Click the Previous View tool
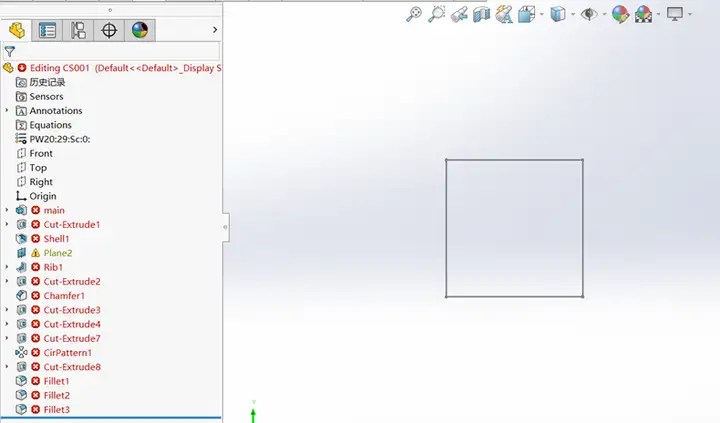The image size is (720, 423). click(x=459, y=14)
